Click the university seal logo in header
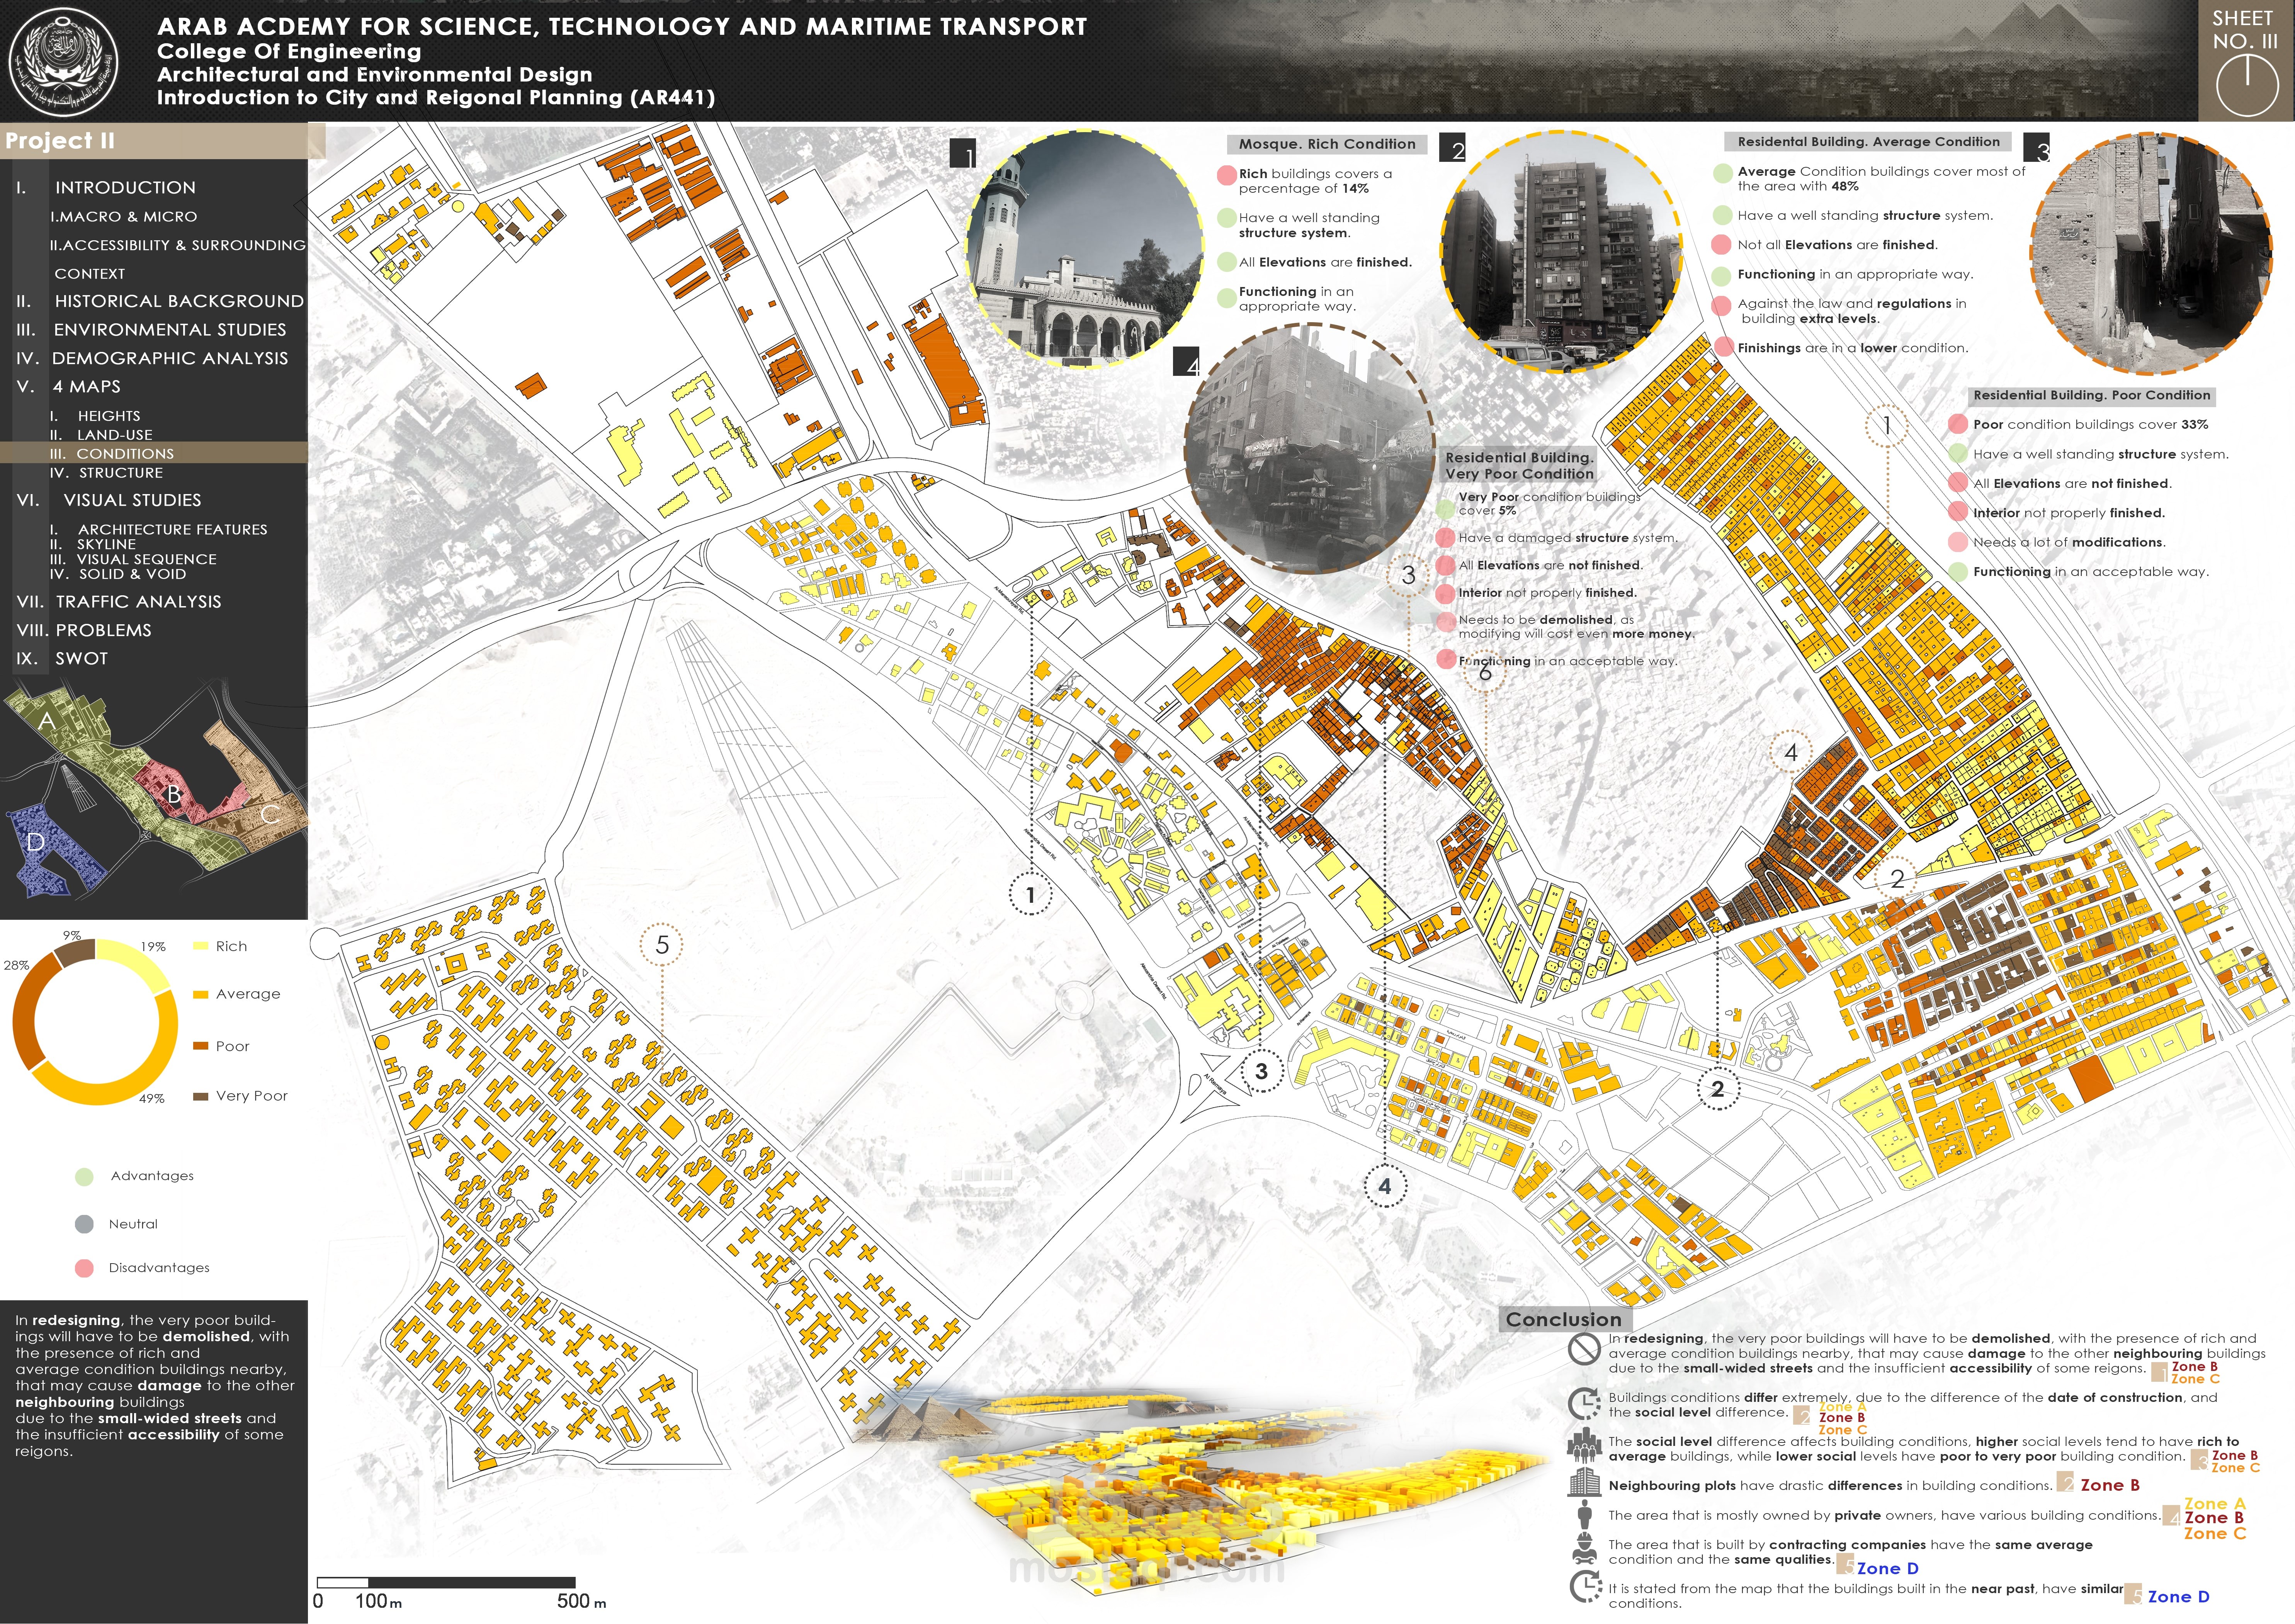The width and height of the screenshot is (2295, 1624). 64,62
